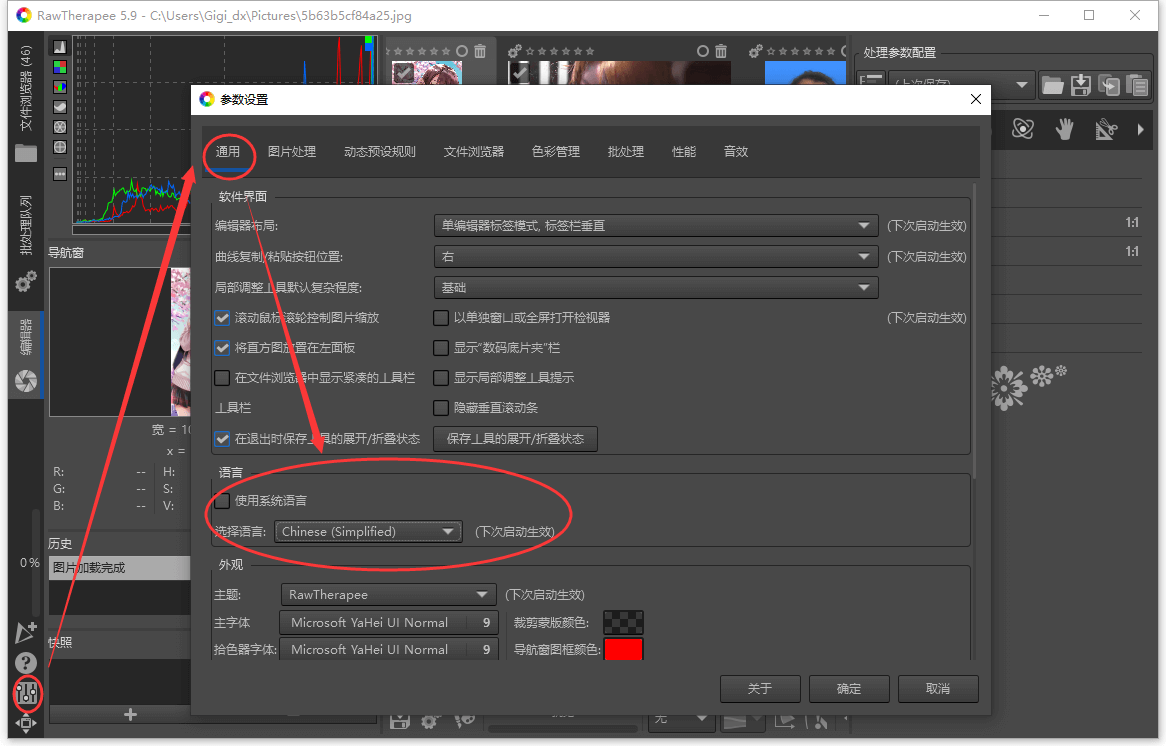The image size is (1166, 746).
Task: Click the 关于 About button
Action: [760, 689]
